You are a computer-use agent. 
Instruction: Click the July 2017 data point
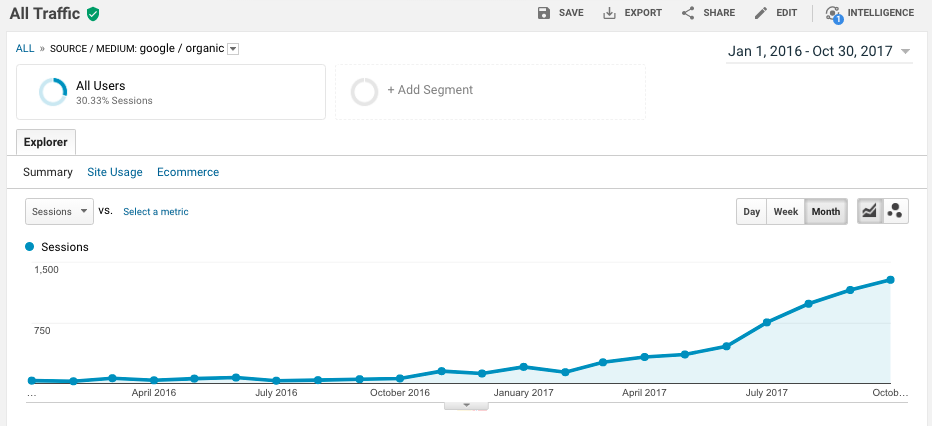[x=767, y=322]
